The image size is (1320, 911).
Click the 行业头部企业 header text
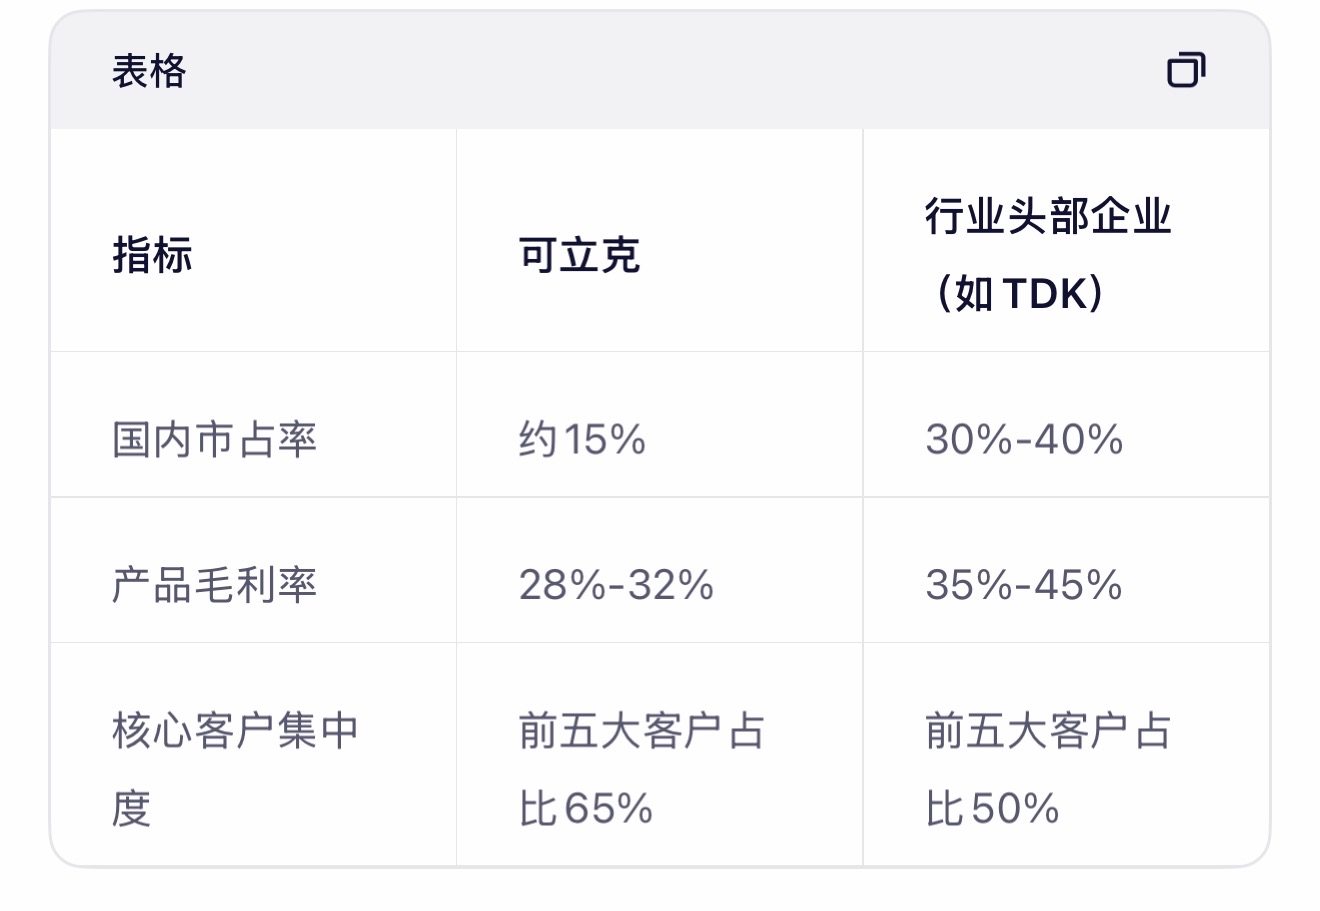(1047, 216)
